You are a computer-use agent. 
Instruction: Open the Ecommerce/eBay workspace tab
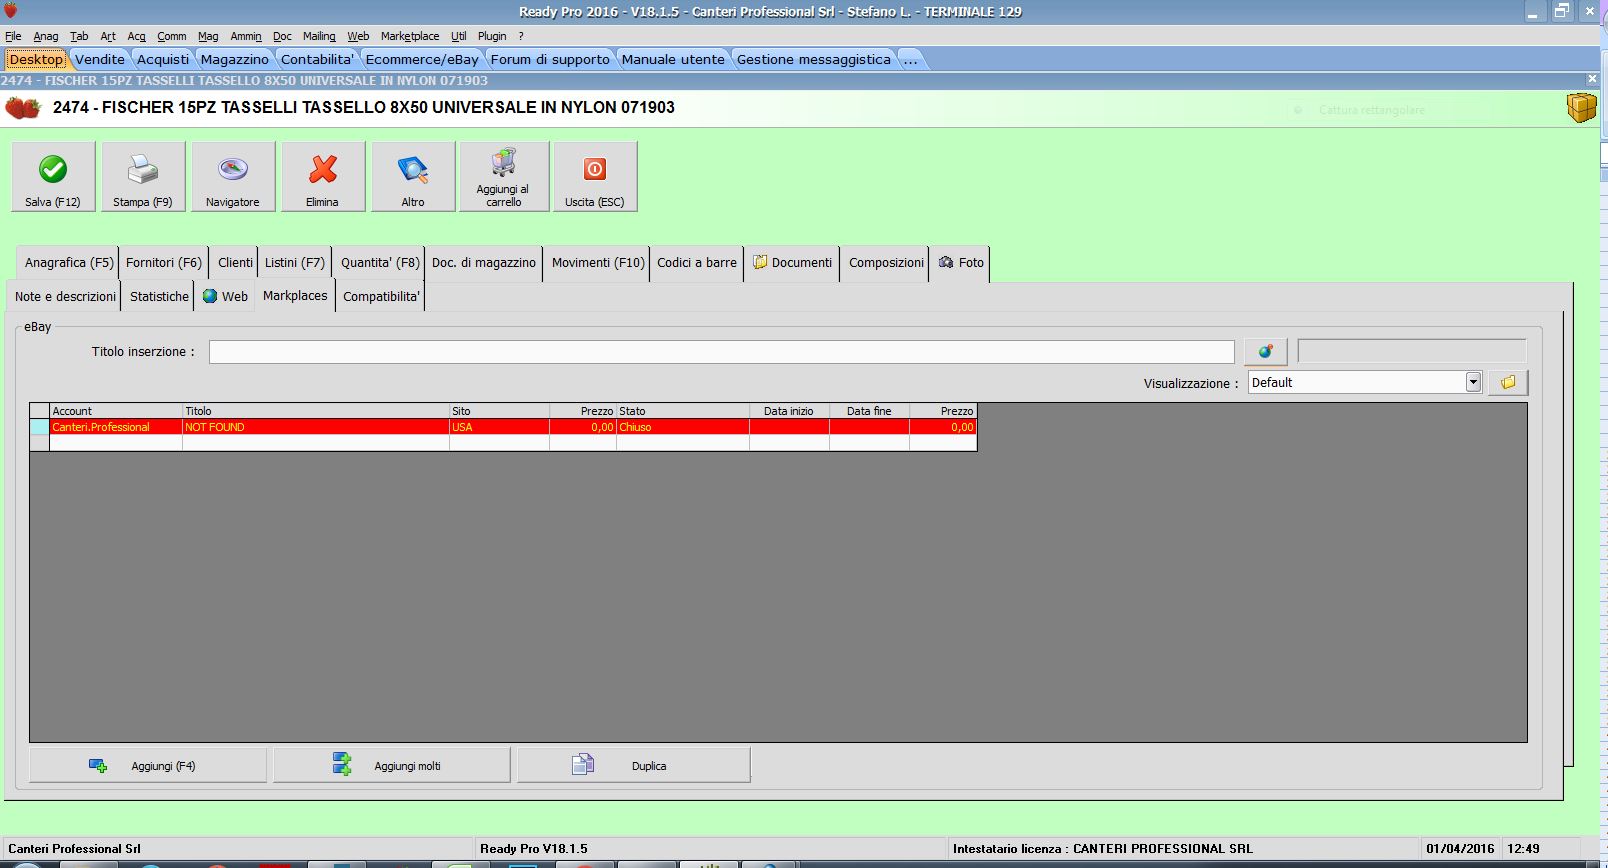(422, 59)
